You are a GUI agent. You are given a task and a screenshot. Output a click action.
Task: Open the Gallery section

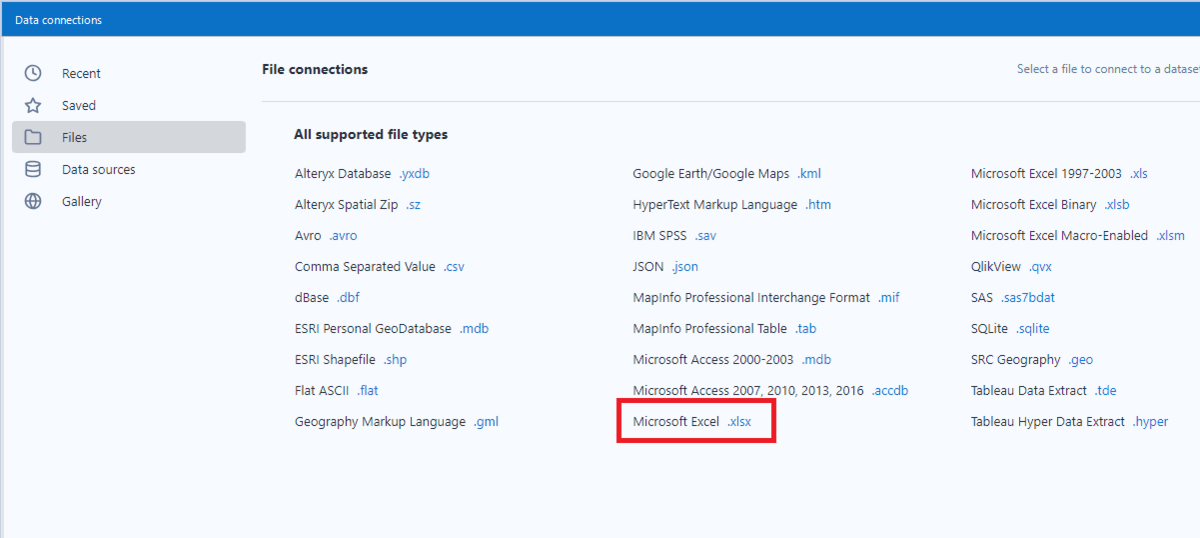[x=82, y=201]
